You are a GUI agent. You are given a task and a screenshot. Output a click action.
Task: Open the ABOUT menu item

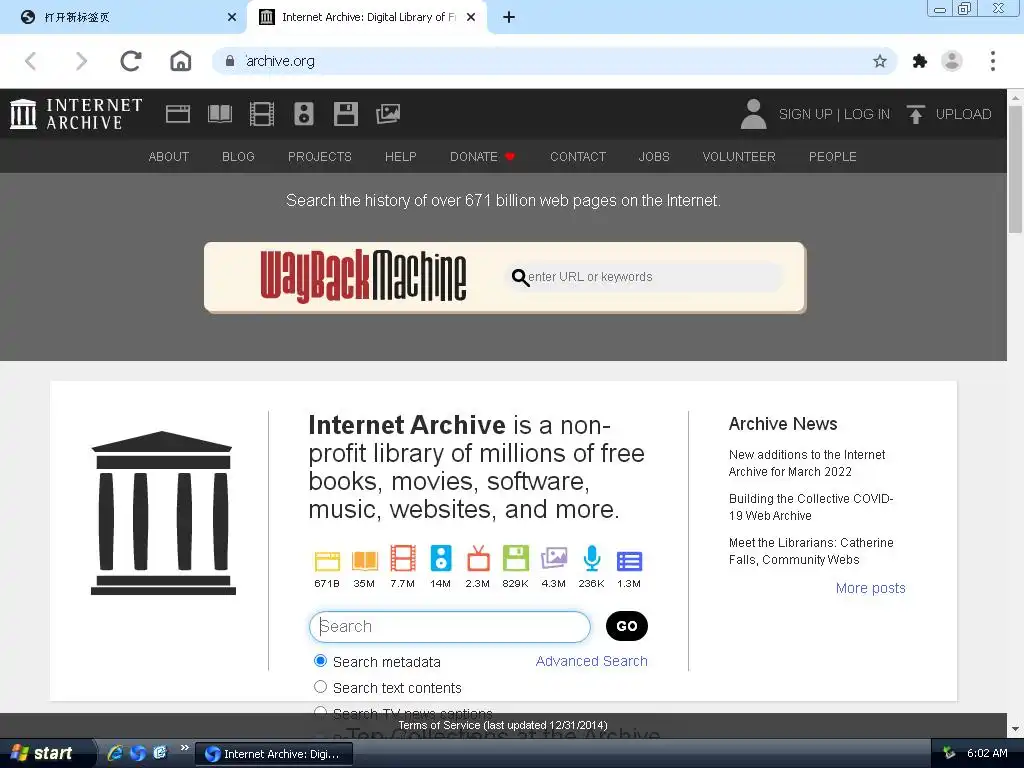click(x=168, y=157)
